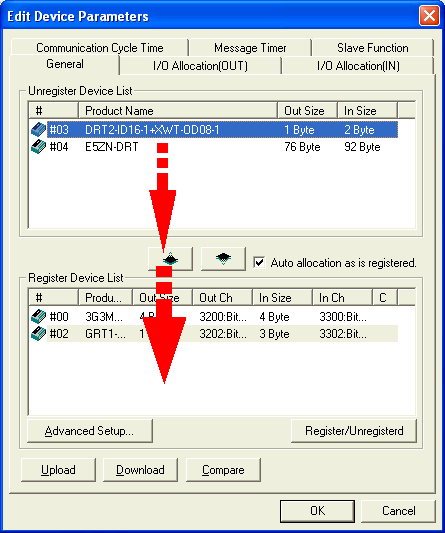Sort register list by In Size header
The width and height of the screenshot is (445, 533).
[x=282, y=297]
